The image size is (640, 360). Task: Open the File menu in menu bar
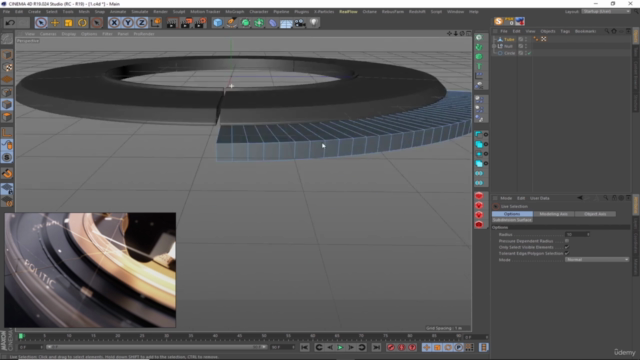click(x=7, y=12)
